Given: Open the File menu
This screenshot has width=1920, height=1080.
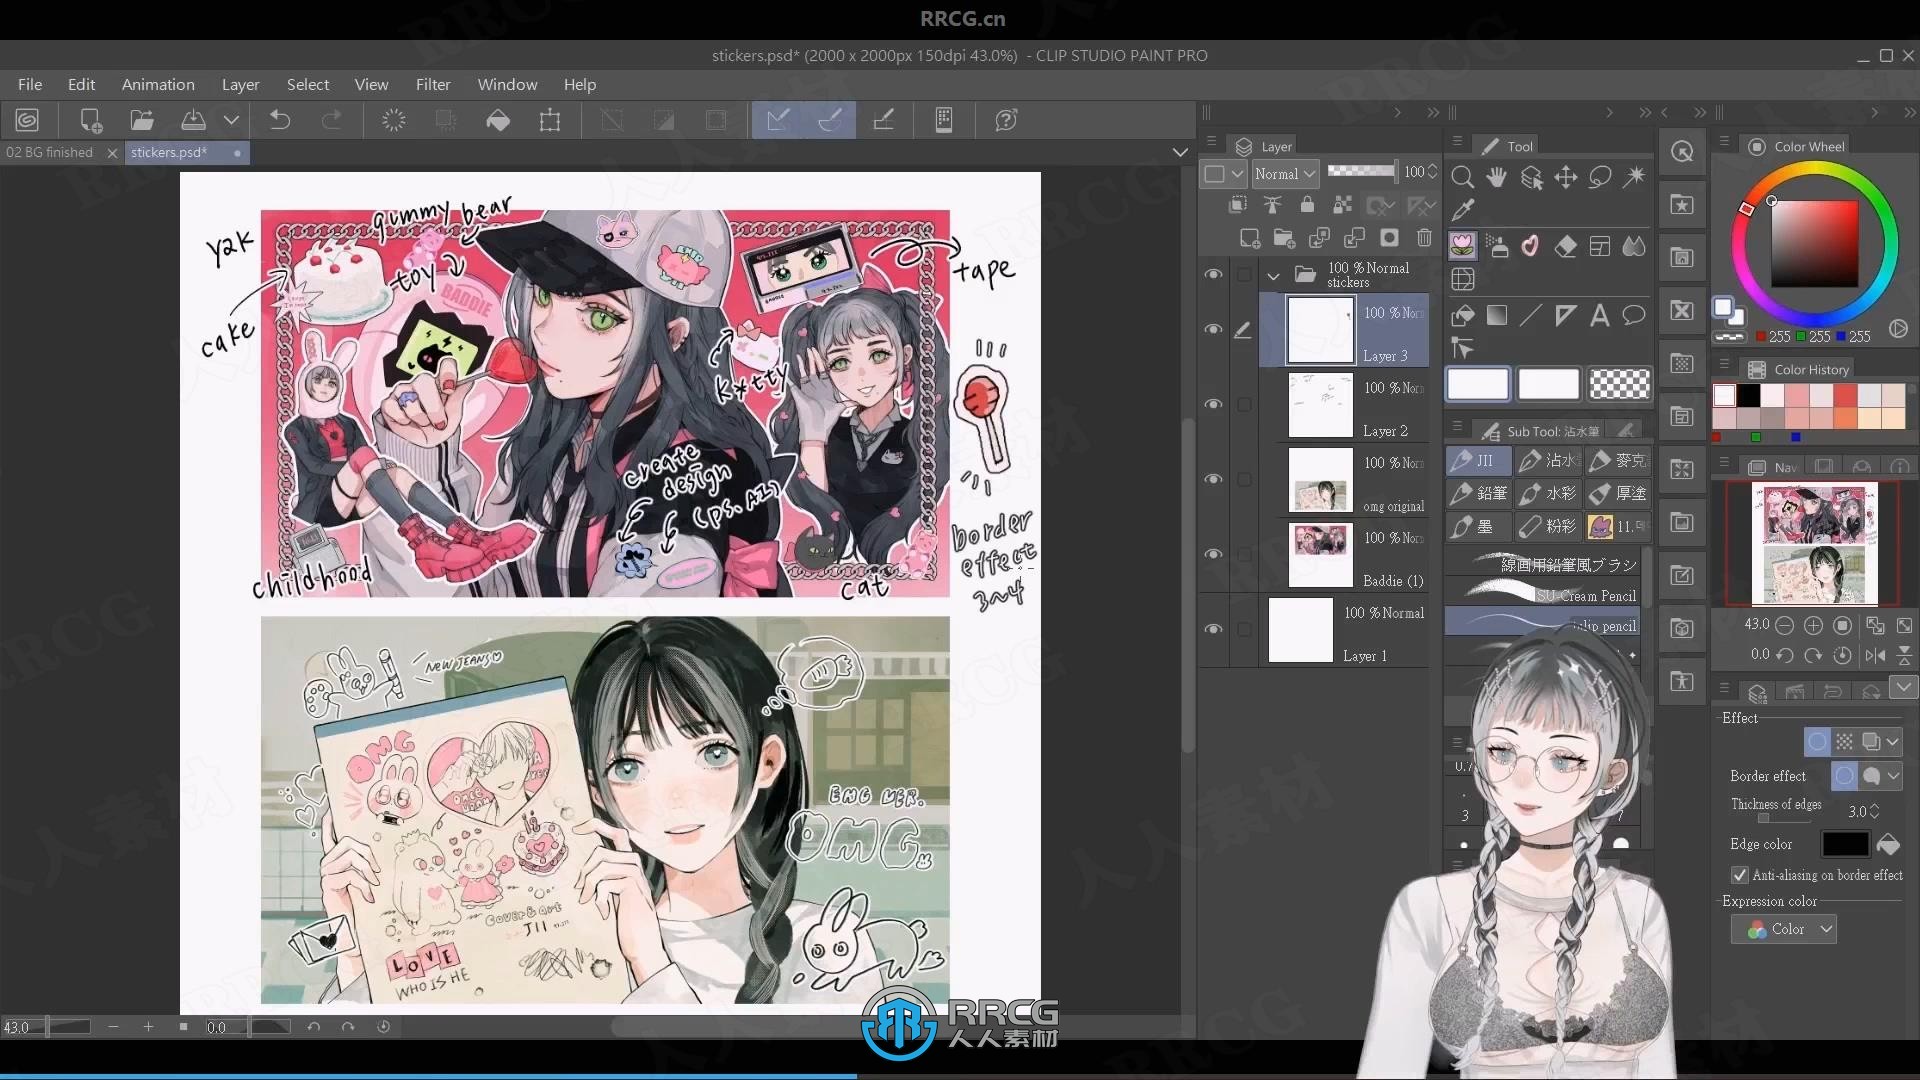Looking at the screenshot, I should point(30,84).
